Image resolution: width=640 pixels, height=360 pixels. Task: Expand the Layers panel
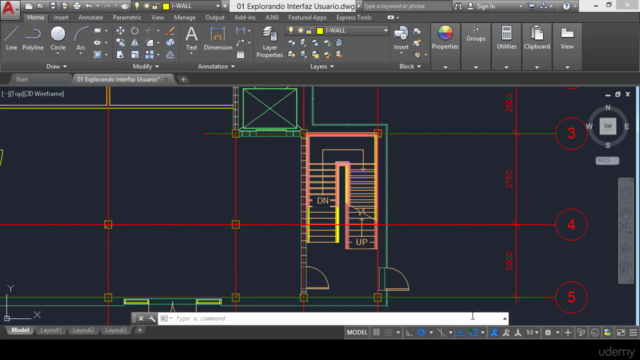point(322,66)
